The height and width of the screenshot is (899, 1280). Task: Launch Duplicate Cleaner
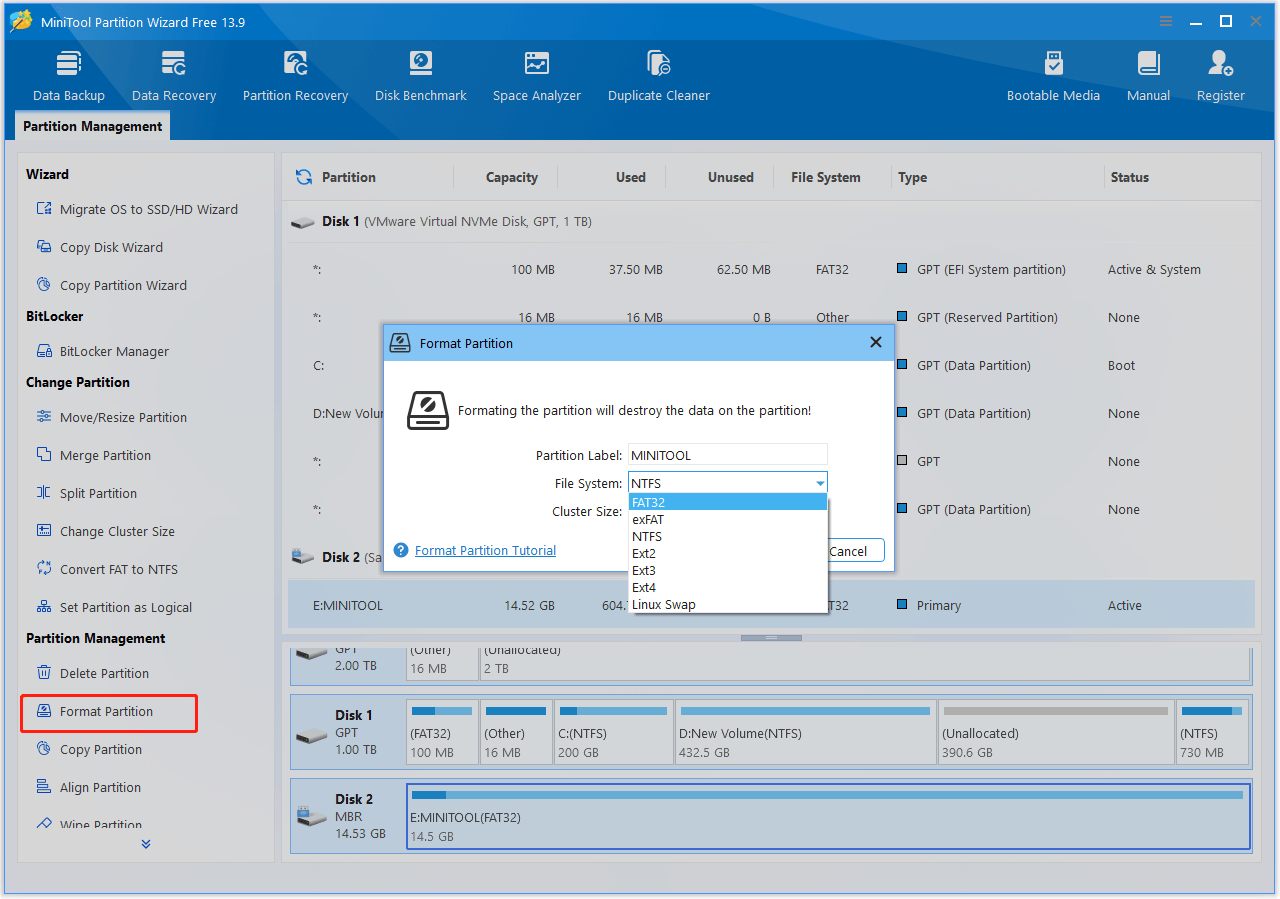point(659,77)
